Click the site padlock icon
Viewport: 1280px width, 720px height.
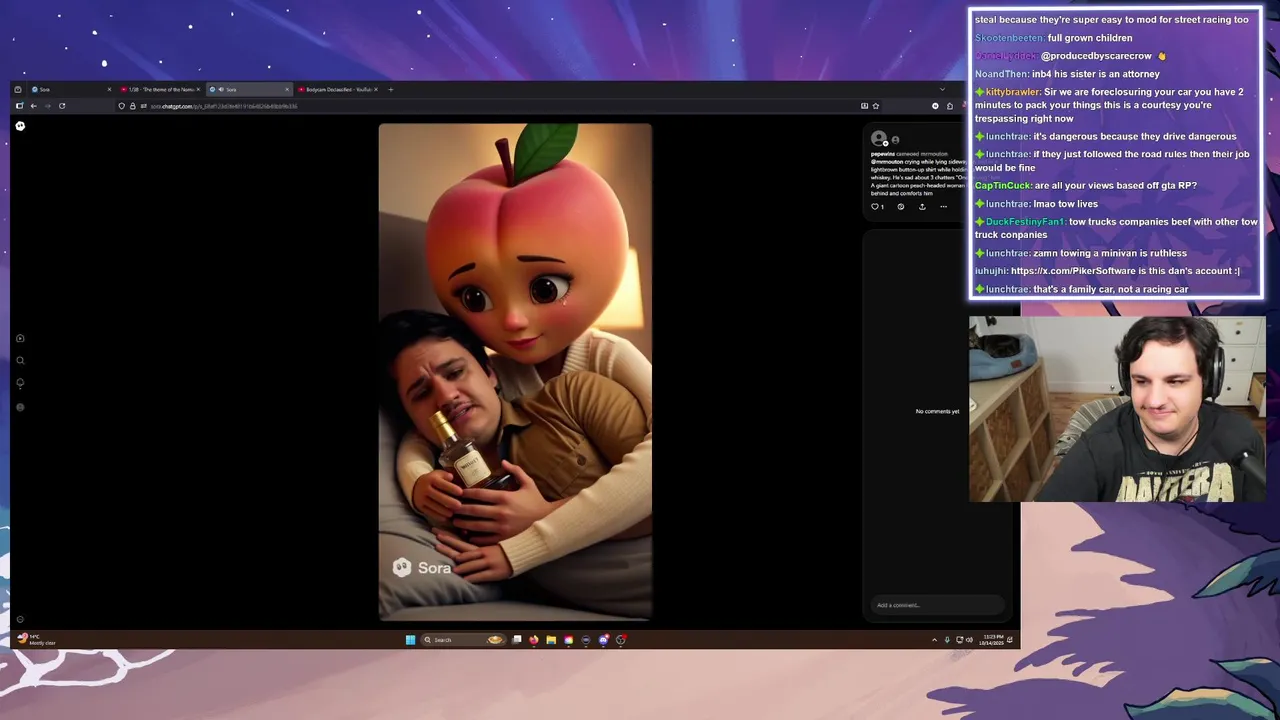click(x=132, y=106)
